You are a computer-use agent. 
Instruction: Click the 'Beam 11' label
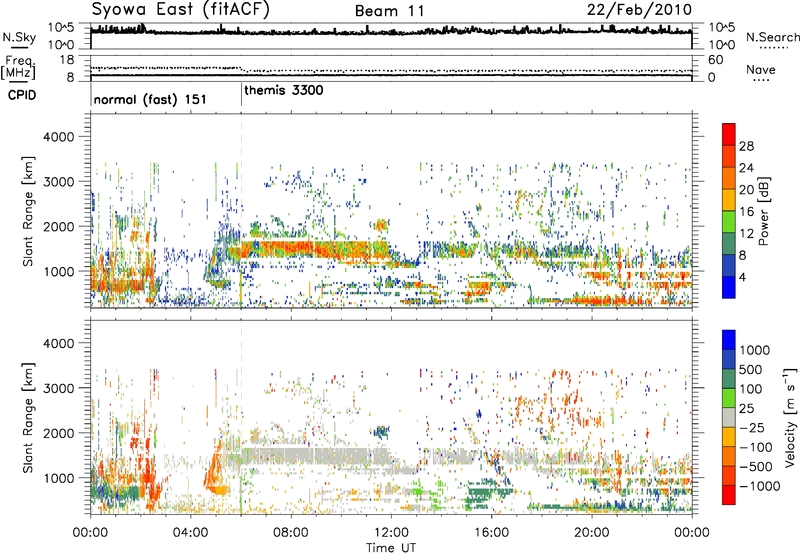pyautogui.click(x=390, y=11)
